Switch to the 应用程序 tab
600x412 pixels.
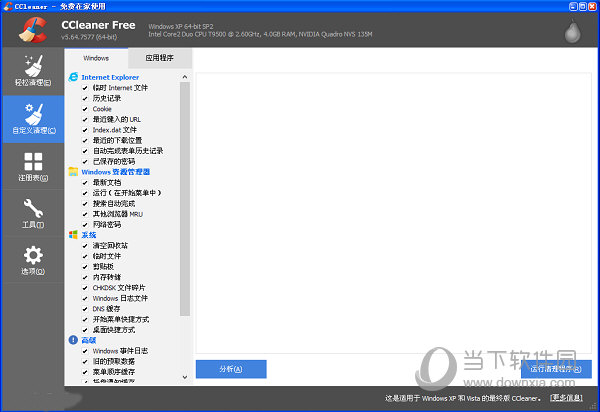click(160, 58)
